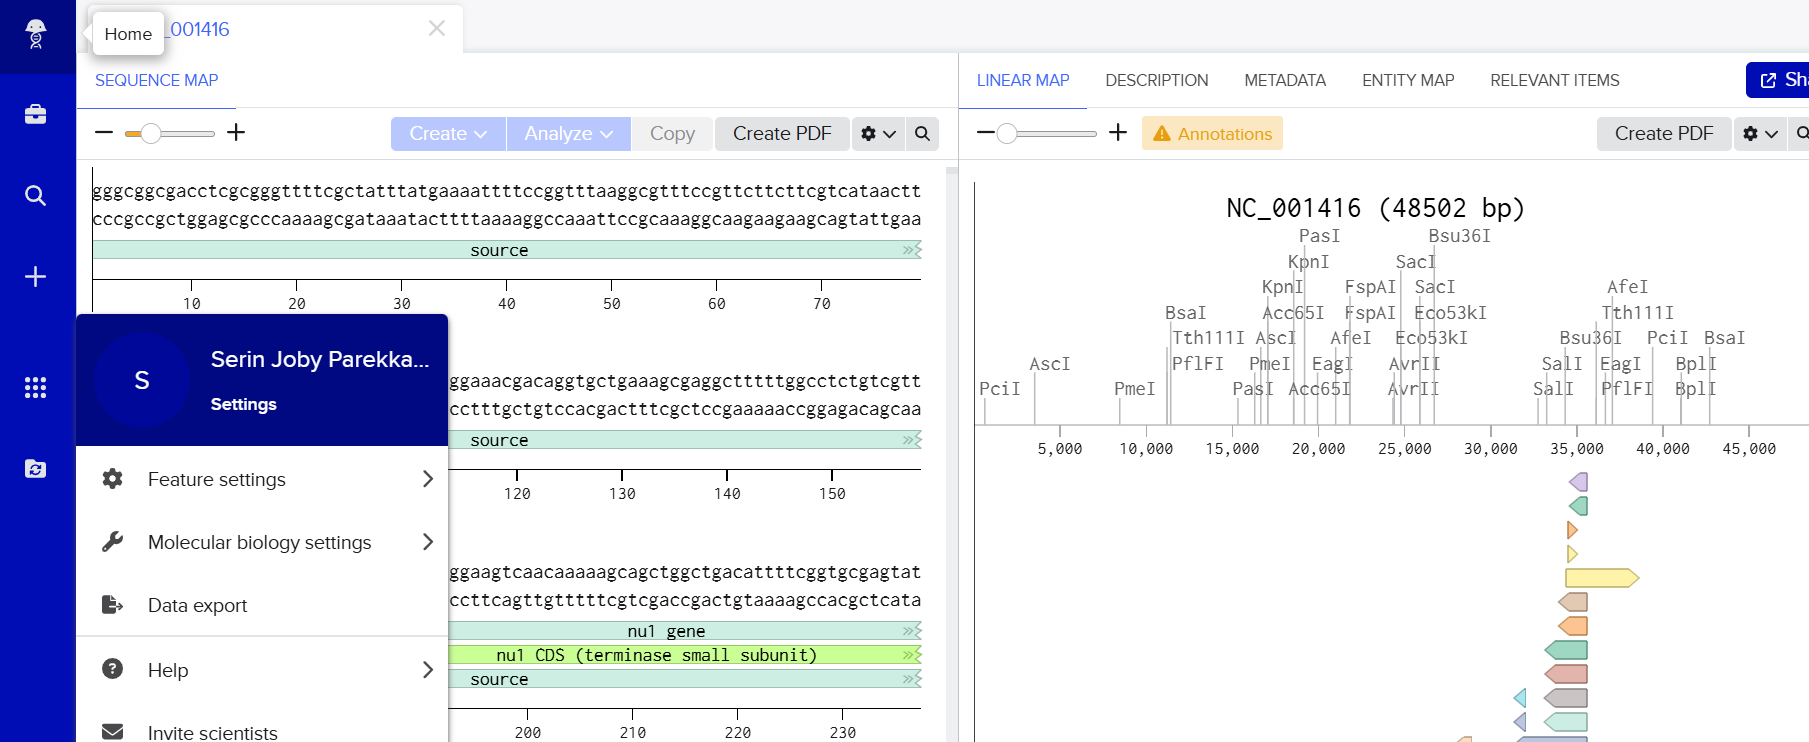Viewport: 1809px width, 742px height.
Task: Click the sequence map zoom slider handle
Action: 150,133
